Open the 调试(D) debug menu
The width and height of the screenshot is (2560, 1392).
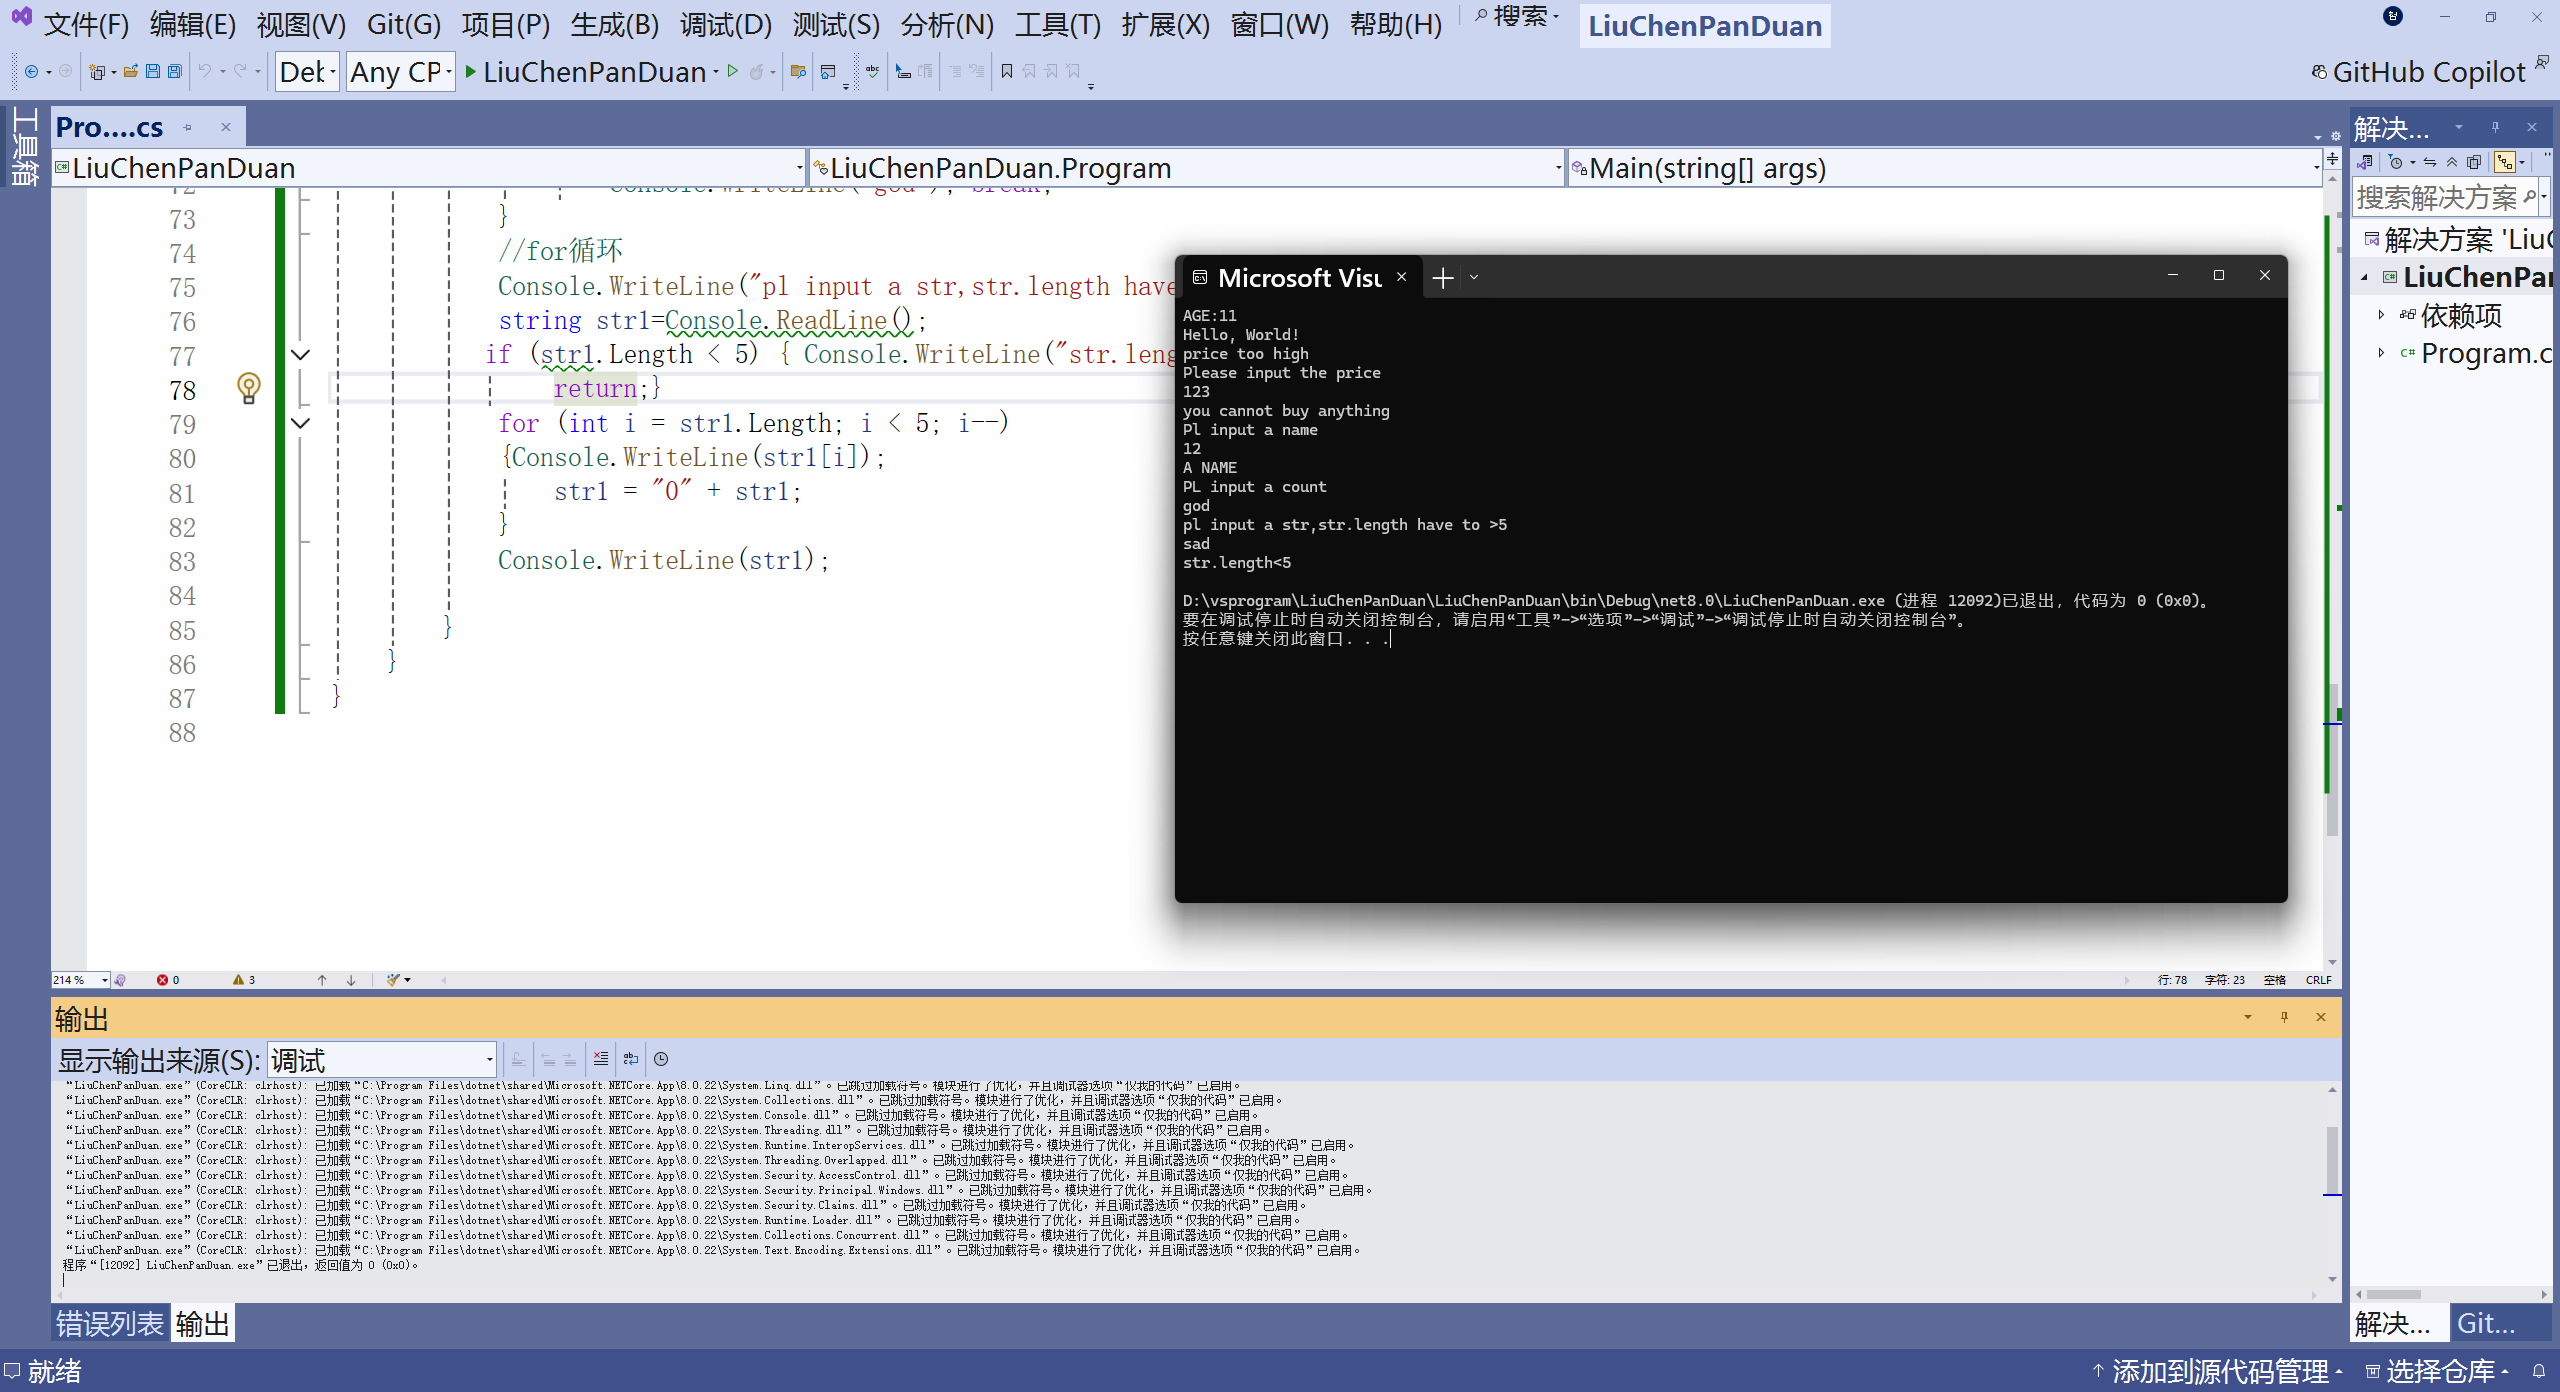[x=725, y=24]
